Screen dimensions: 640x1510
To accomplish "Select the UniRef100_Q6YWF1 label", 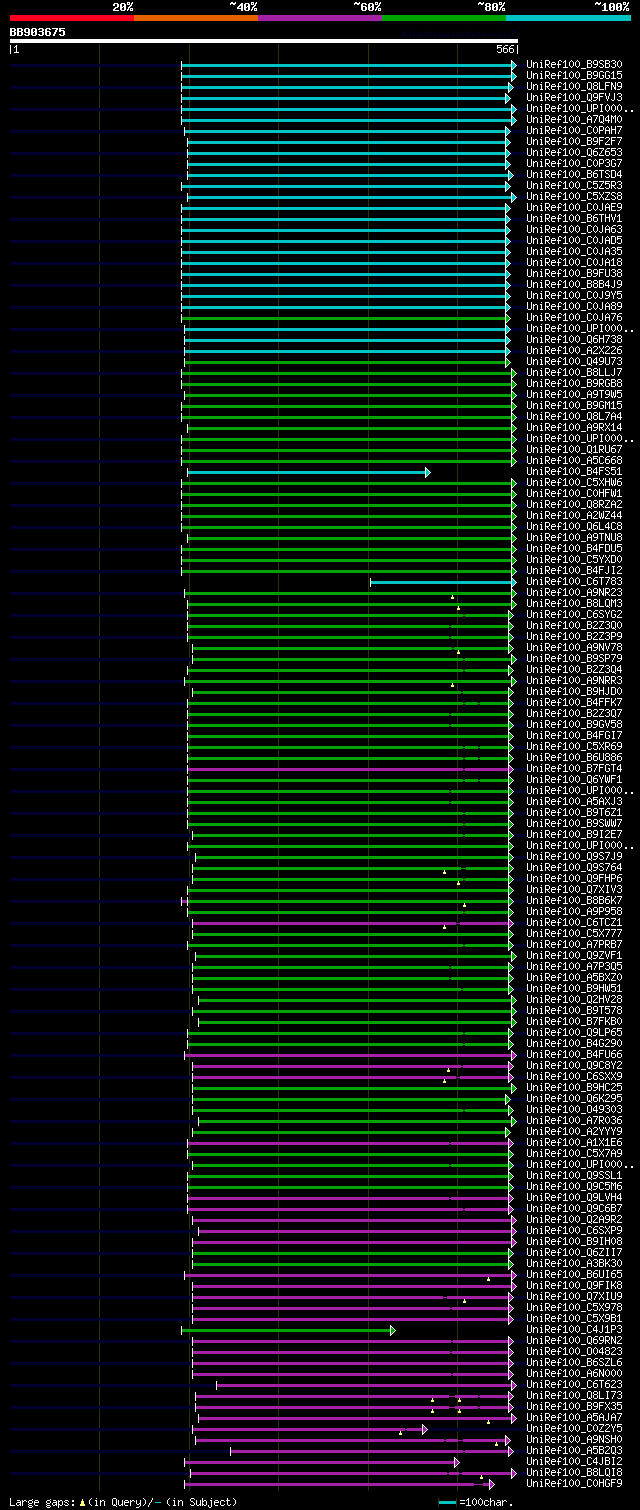I will tap(575, 780).
